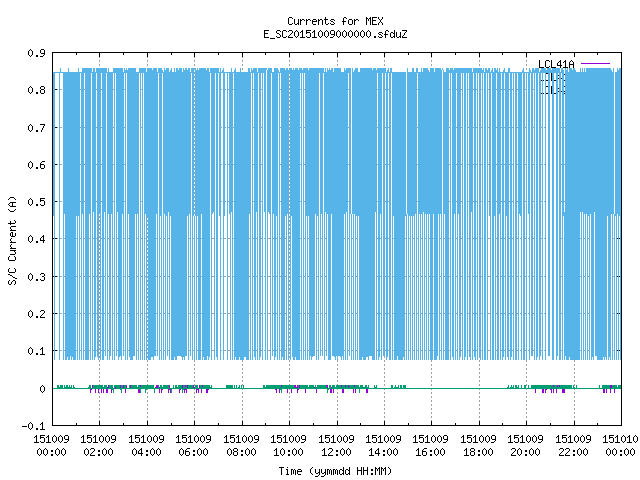This screenshot has height=480, width=640.
Task: Click the "LCL41A" legend label
Action: pyautogui.click(x=556, y=64)
